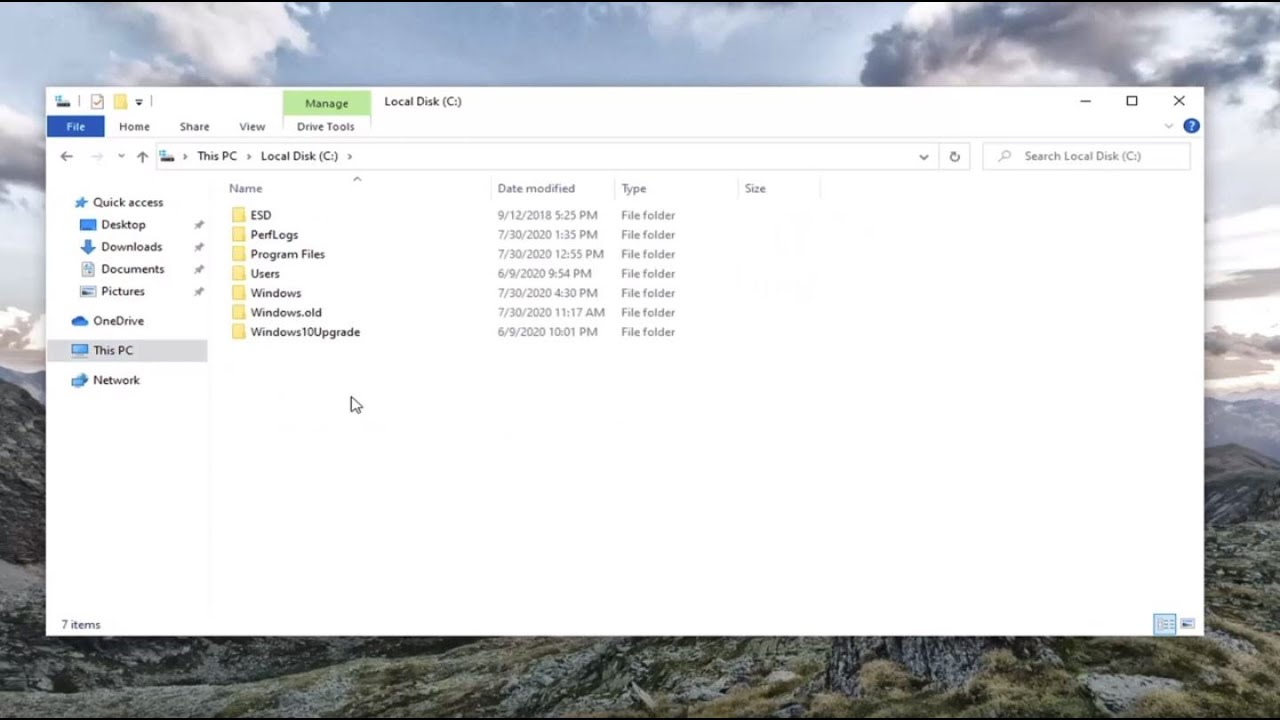Open the blue Help icon
This screenshot has height=720, width=1280.
point(1191,126)
